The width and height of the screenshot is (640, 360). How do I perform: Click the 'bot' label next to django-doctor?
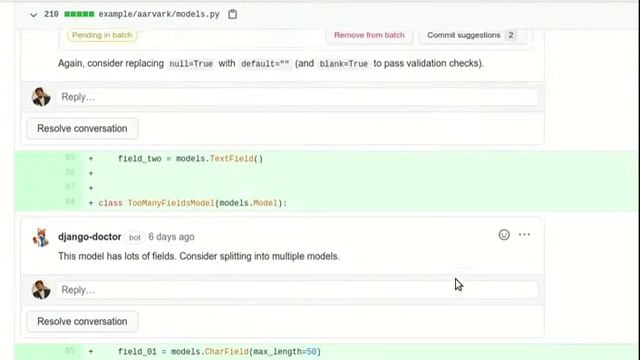135,237
